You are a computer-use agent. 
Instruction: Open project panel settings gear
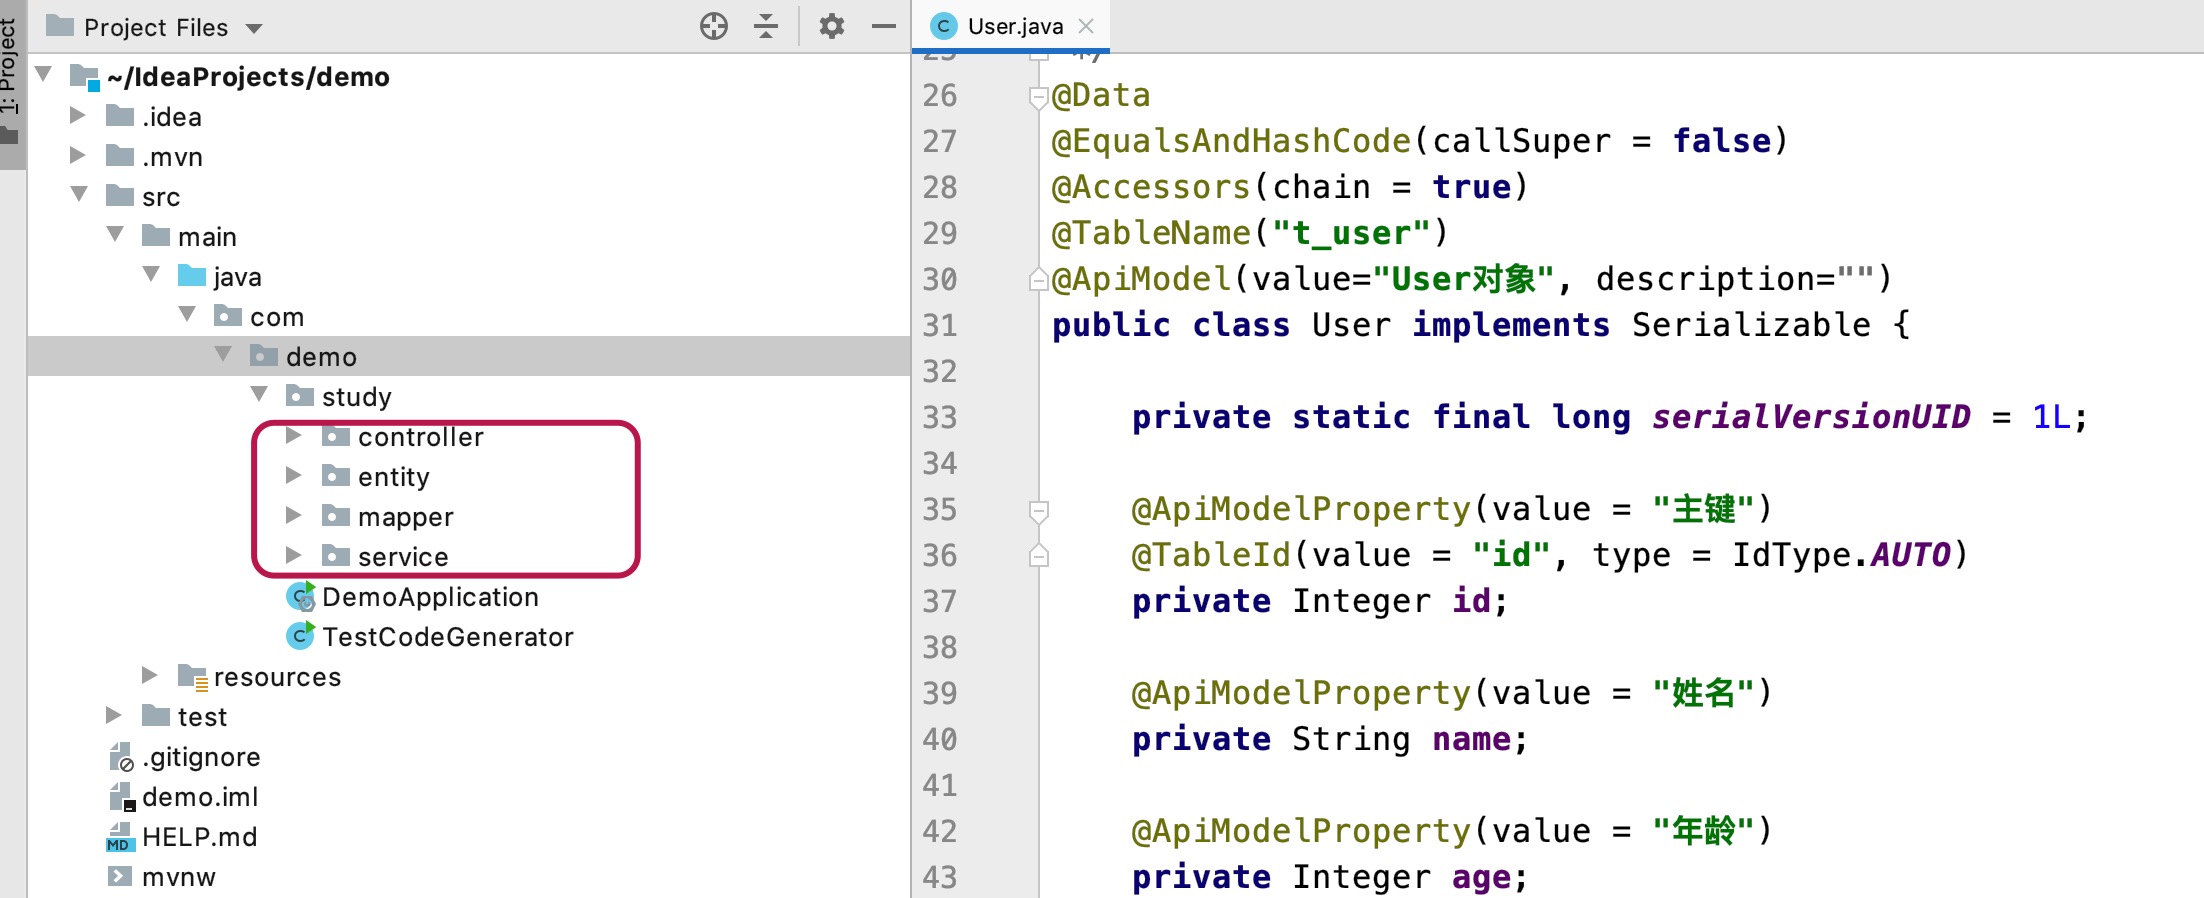click(831, 26)
